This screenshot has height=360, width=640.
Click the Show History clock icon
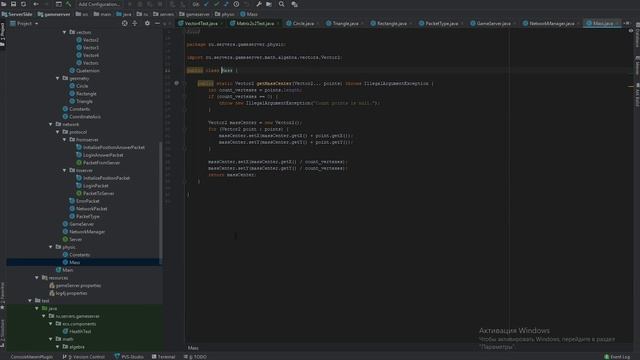coord(236,4)
